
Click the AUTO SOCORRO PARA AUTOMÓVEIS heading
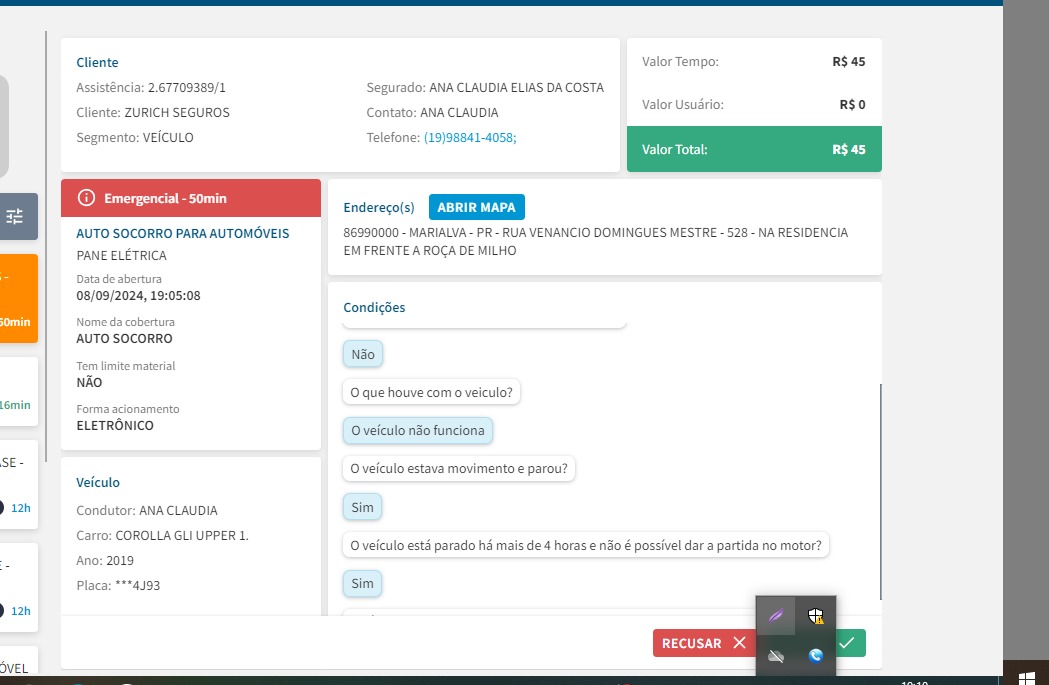click(183, 233)
